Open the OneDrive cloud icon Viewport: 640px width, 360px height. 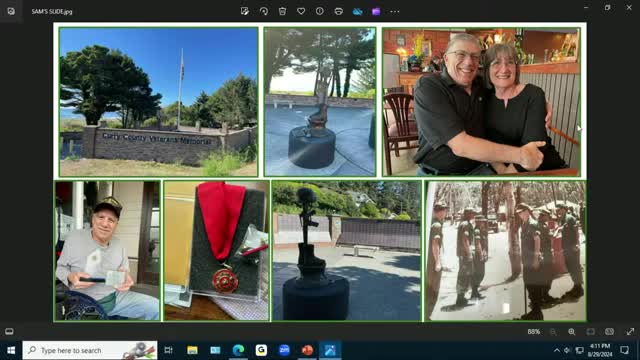tap(358, 11)
